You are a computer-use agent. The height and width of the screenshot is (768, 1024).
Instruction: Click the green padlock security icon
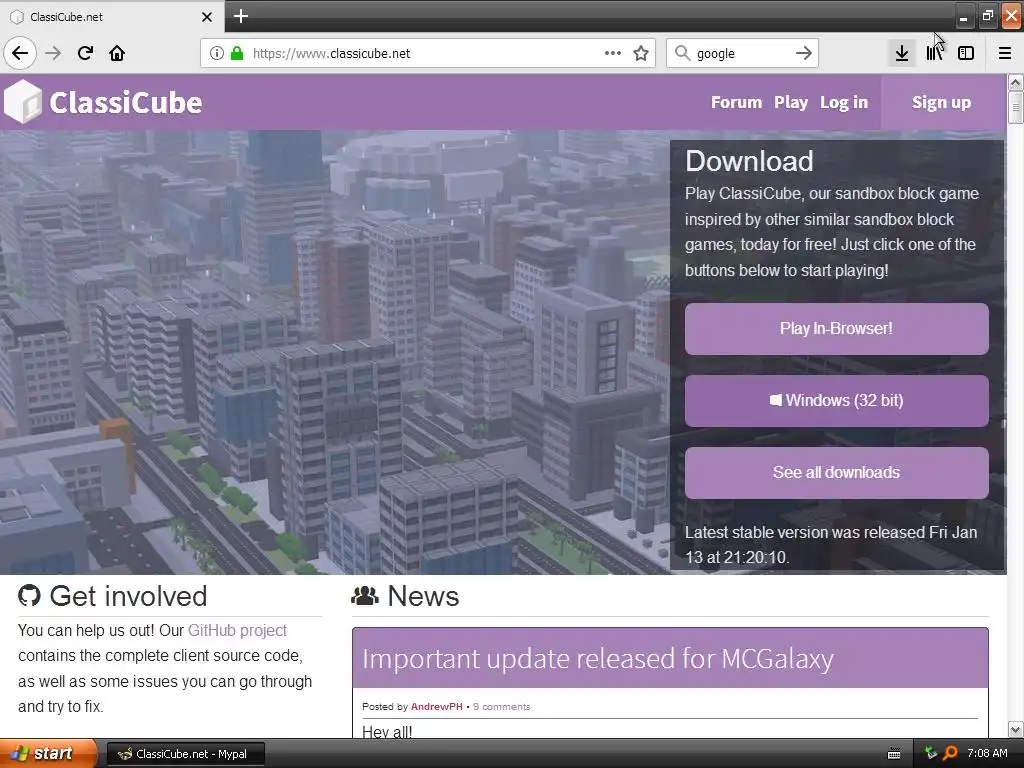click(237, 53)
